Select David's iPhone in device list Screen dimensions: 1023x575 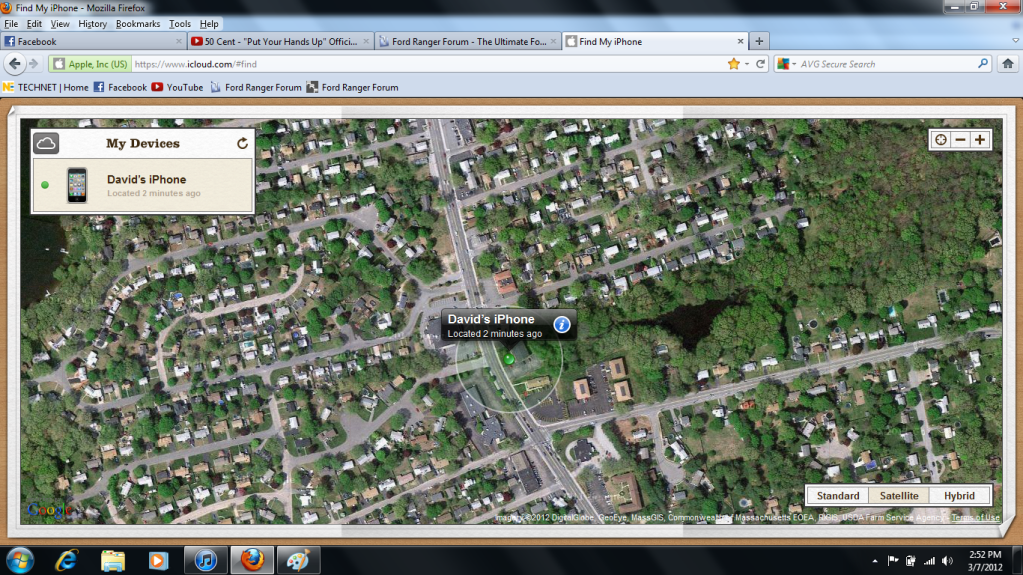(143, 185)
